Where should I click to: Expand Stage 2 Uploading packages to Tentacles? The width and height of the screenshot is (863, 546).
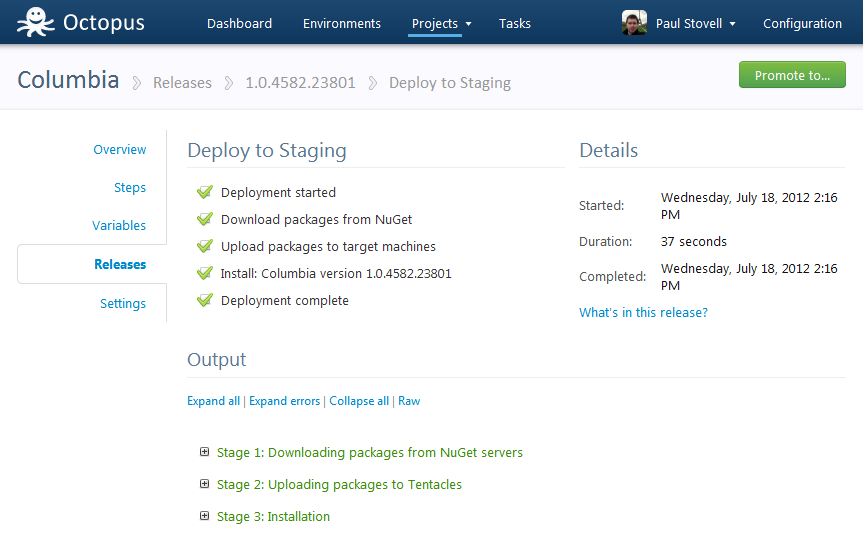[x=205, y=484]
